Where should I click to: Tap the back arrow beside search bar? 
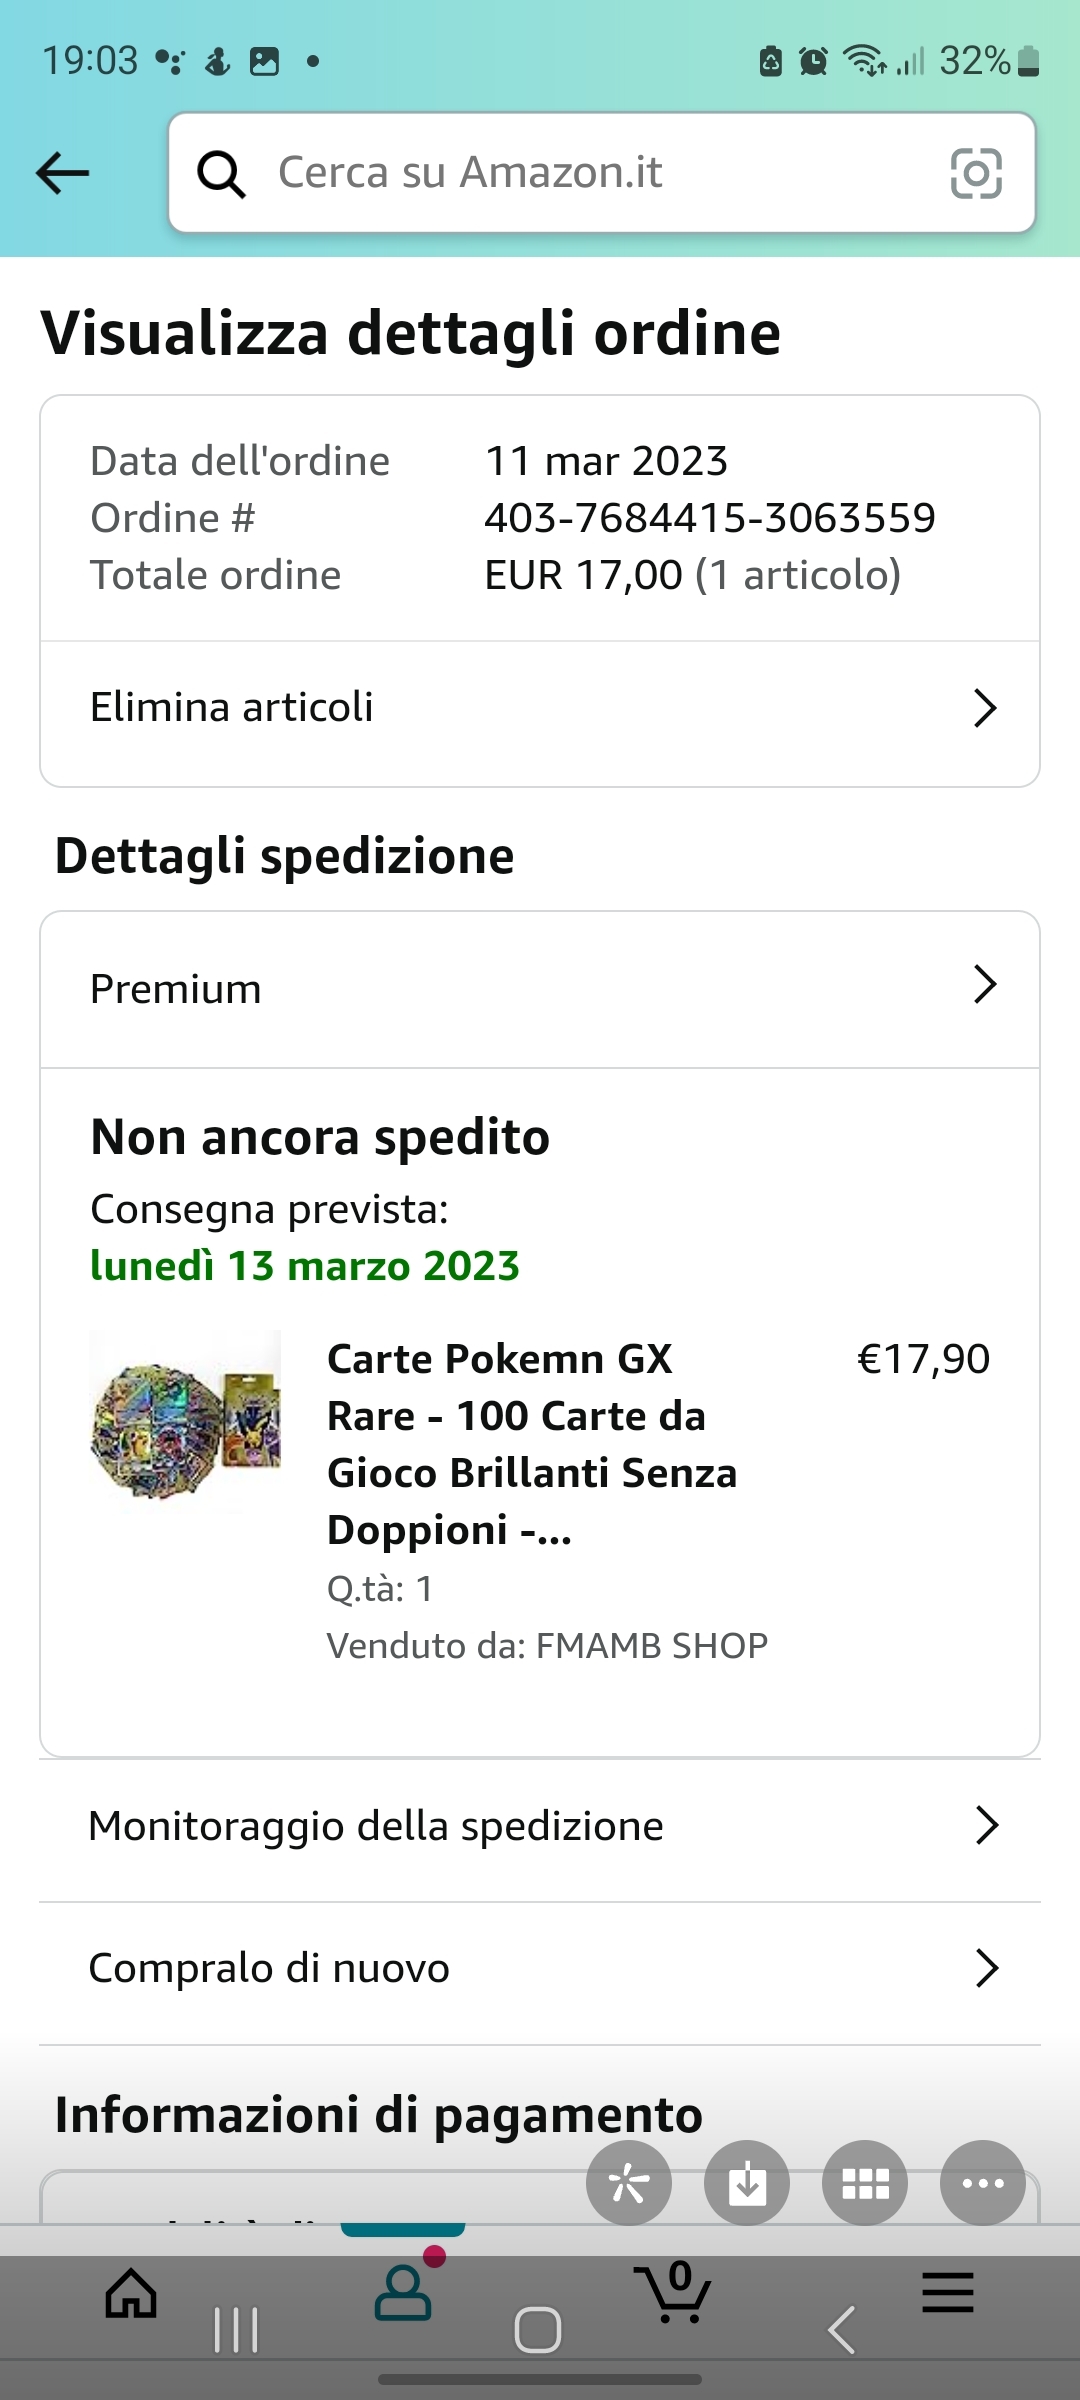63,173
